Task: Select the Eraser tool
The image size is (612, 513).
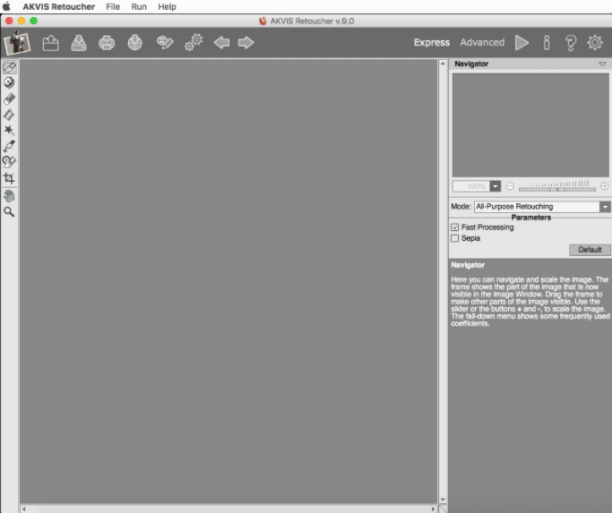Action: (9, 99)
